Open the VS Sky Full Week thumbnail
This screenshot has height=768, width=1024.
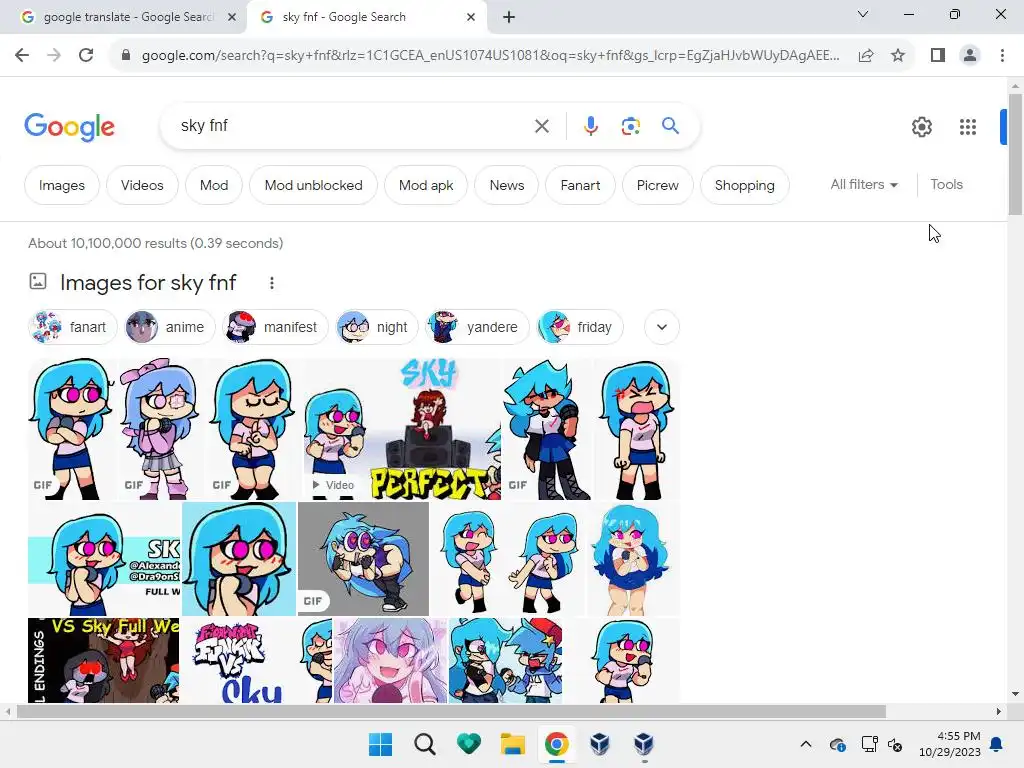[103, 660]
